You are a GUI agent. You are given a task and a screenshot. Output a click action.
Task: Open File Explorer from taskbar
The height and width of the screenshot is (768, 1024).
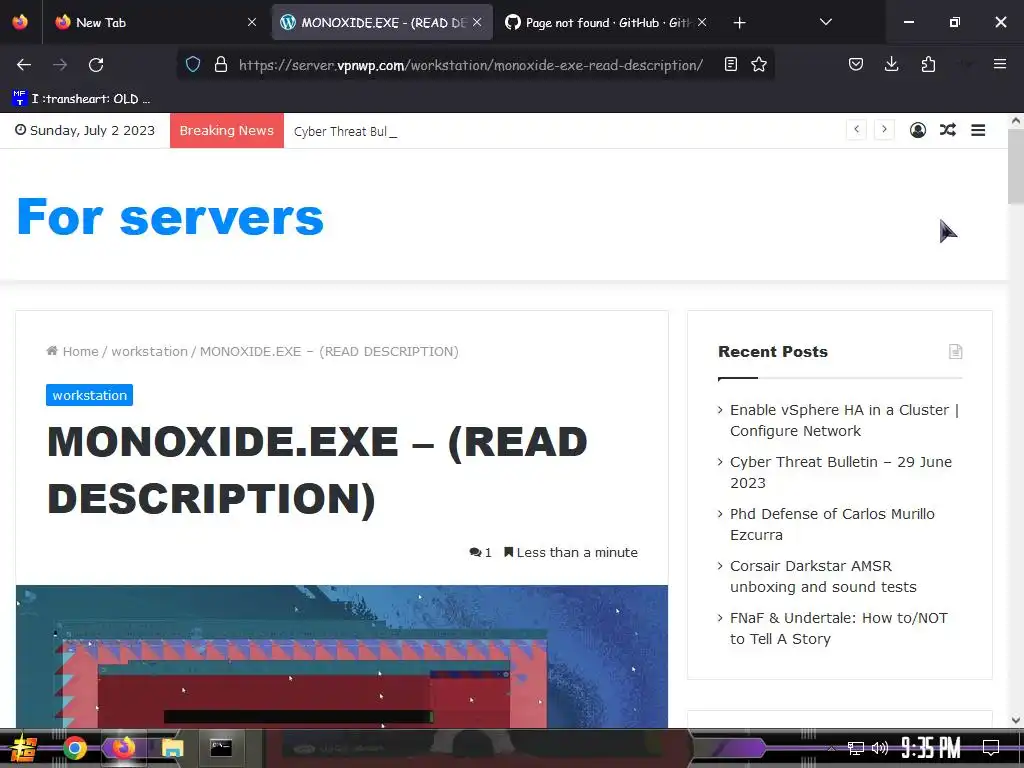[172, 748]
